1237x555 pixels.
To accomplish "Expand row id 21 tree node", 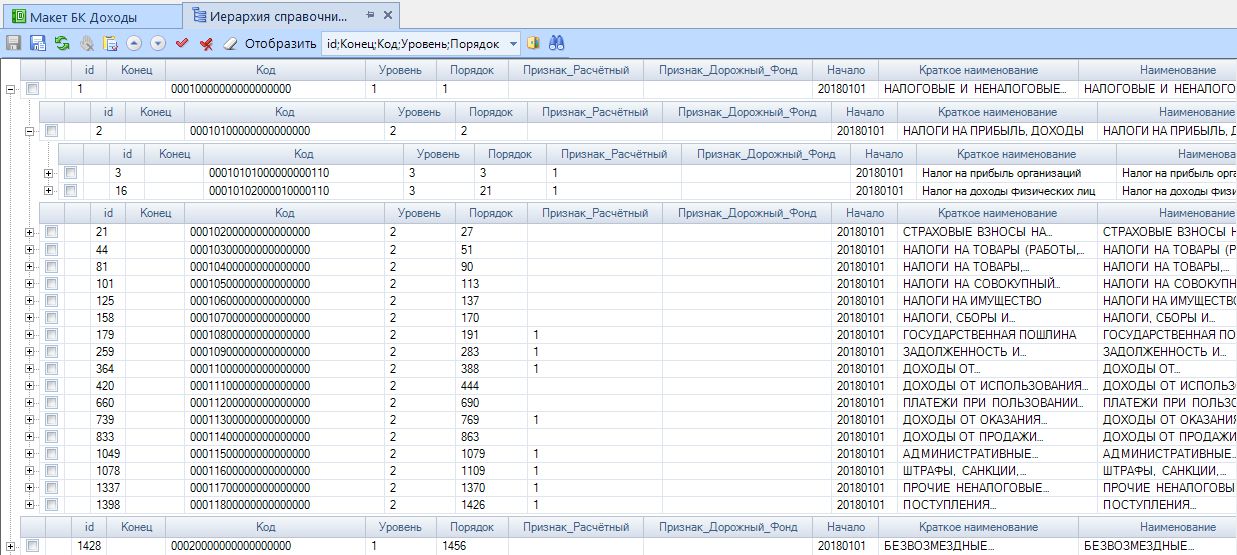I will tap(30, 232).
